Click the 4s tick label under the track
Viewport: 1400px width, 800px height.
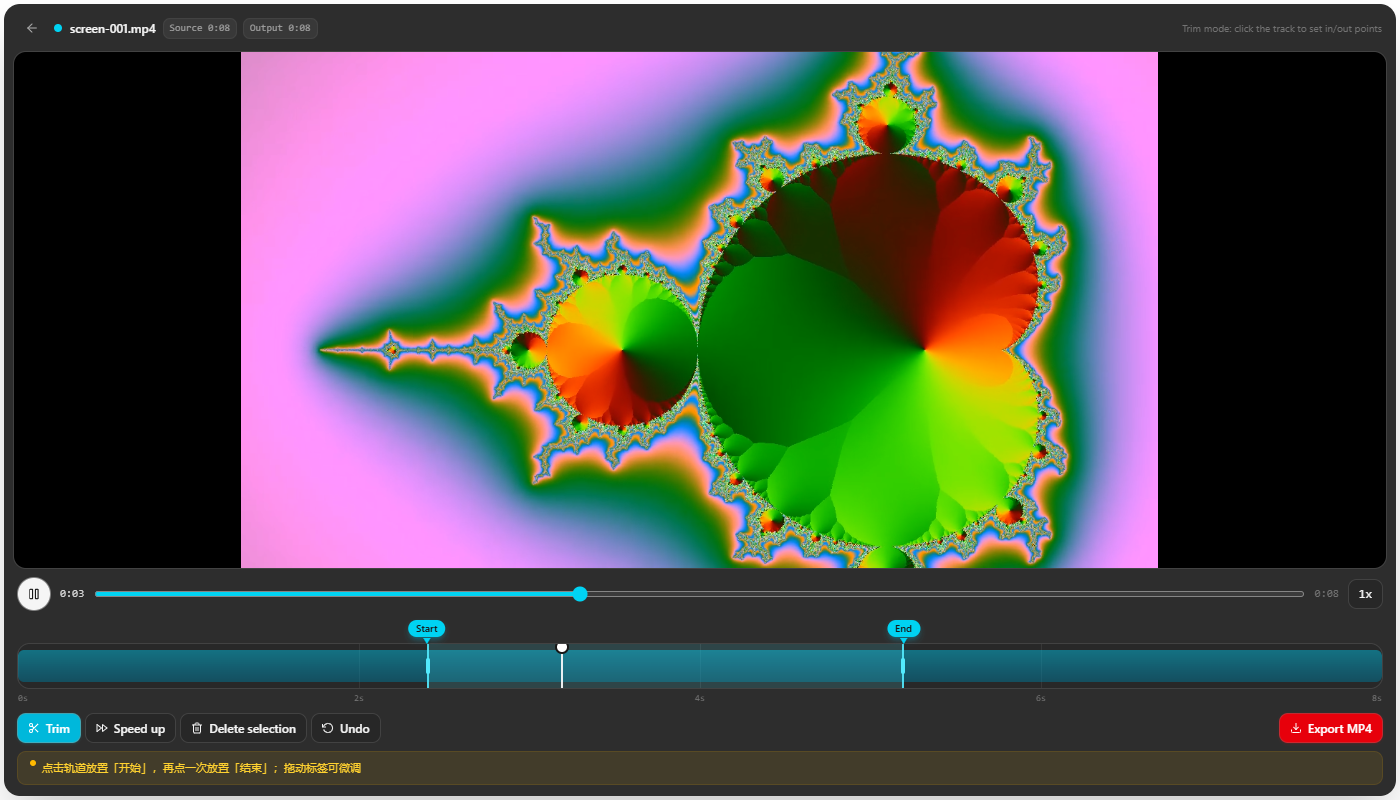pos(700,698)
